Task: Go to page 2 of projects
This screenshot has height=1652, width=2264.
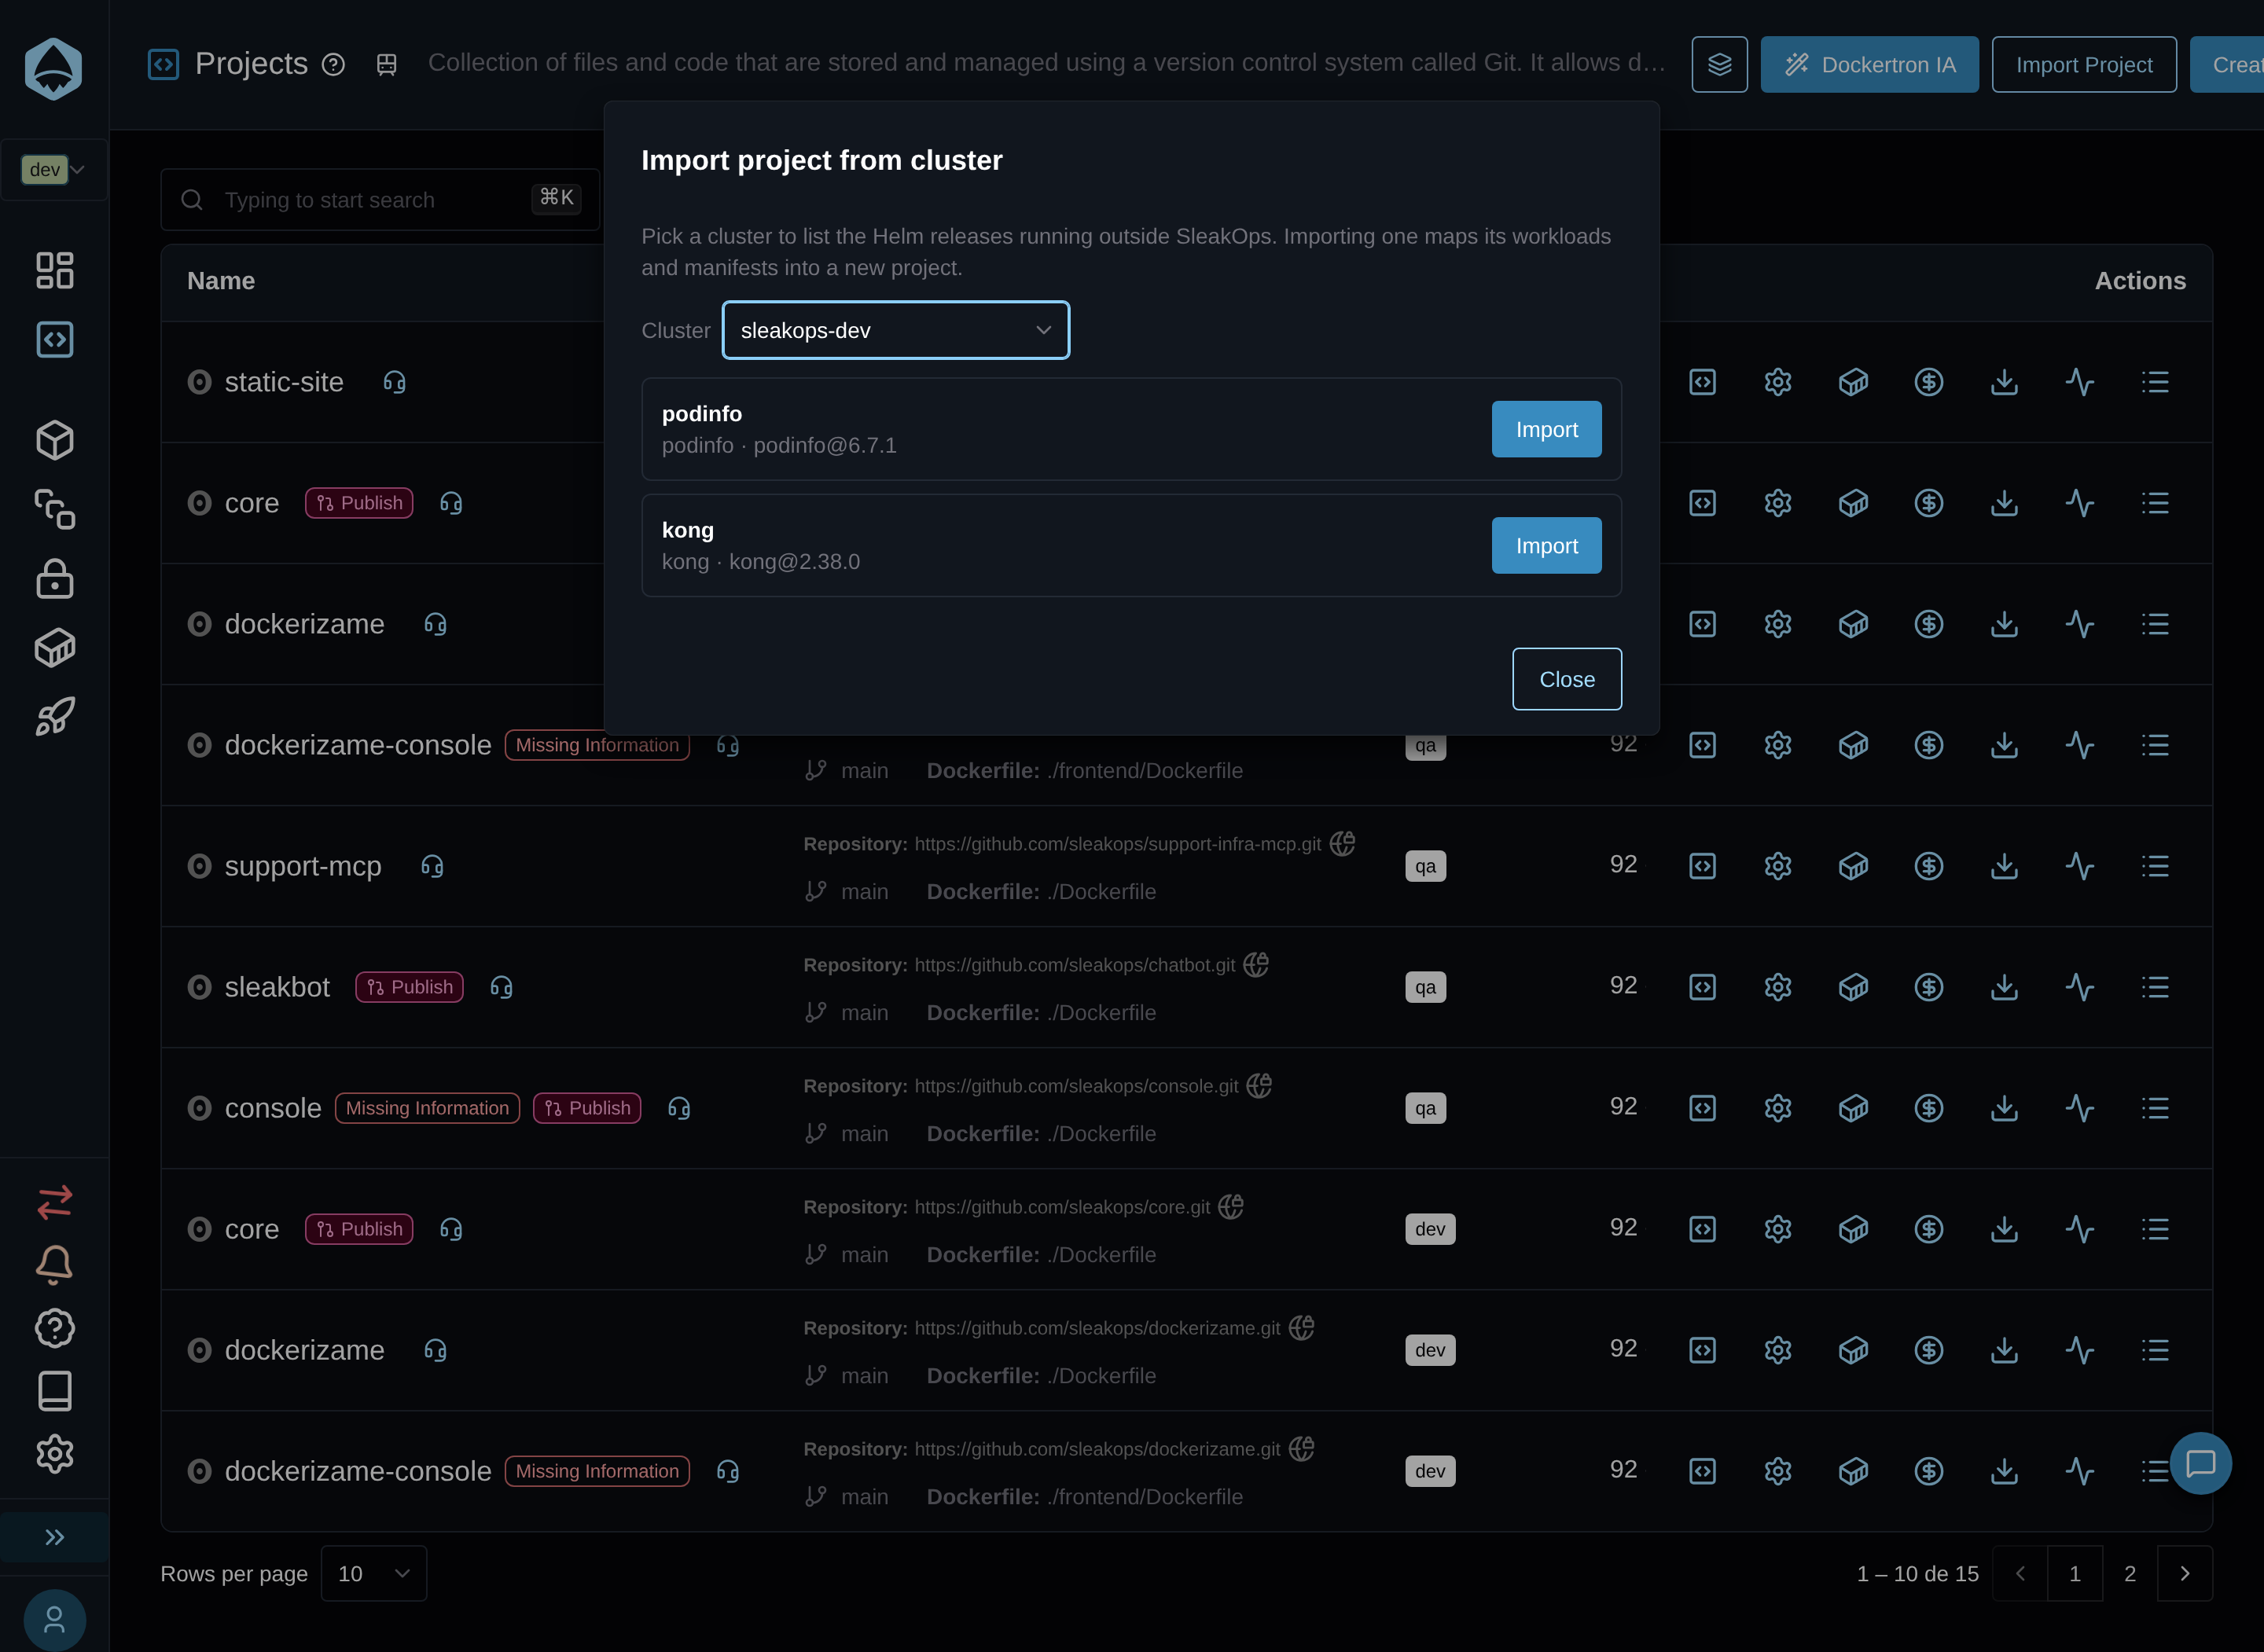Action: (2129, 1573)
